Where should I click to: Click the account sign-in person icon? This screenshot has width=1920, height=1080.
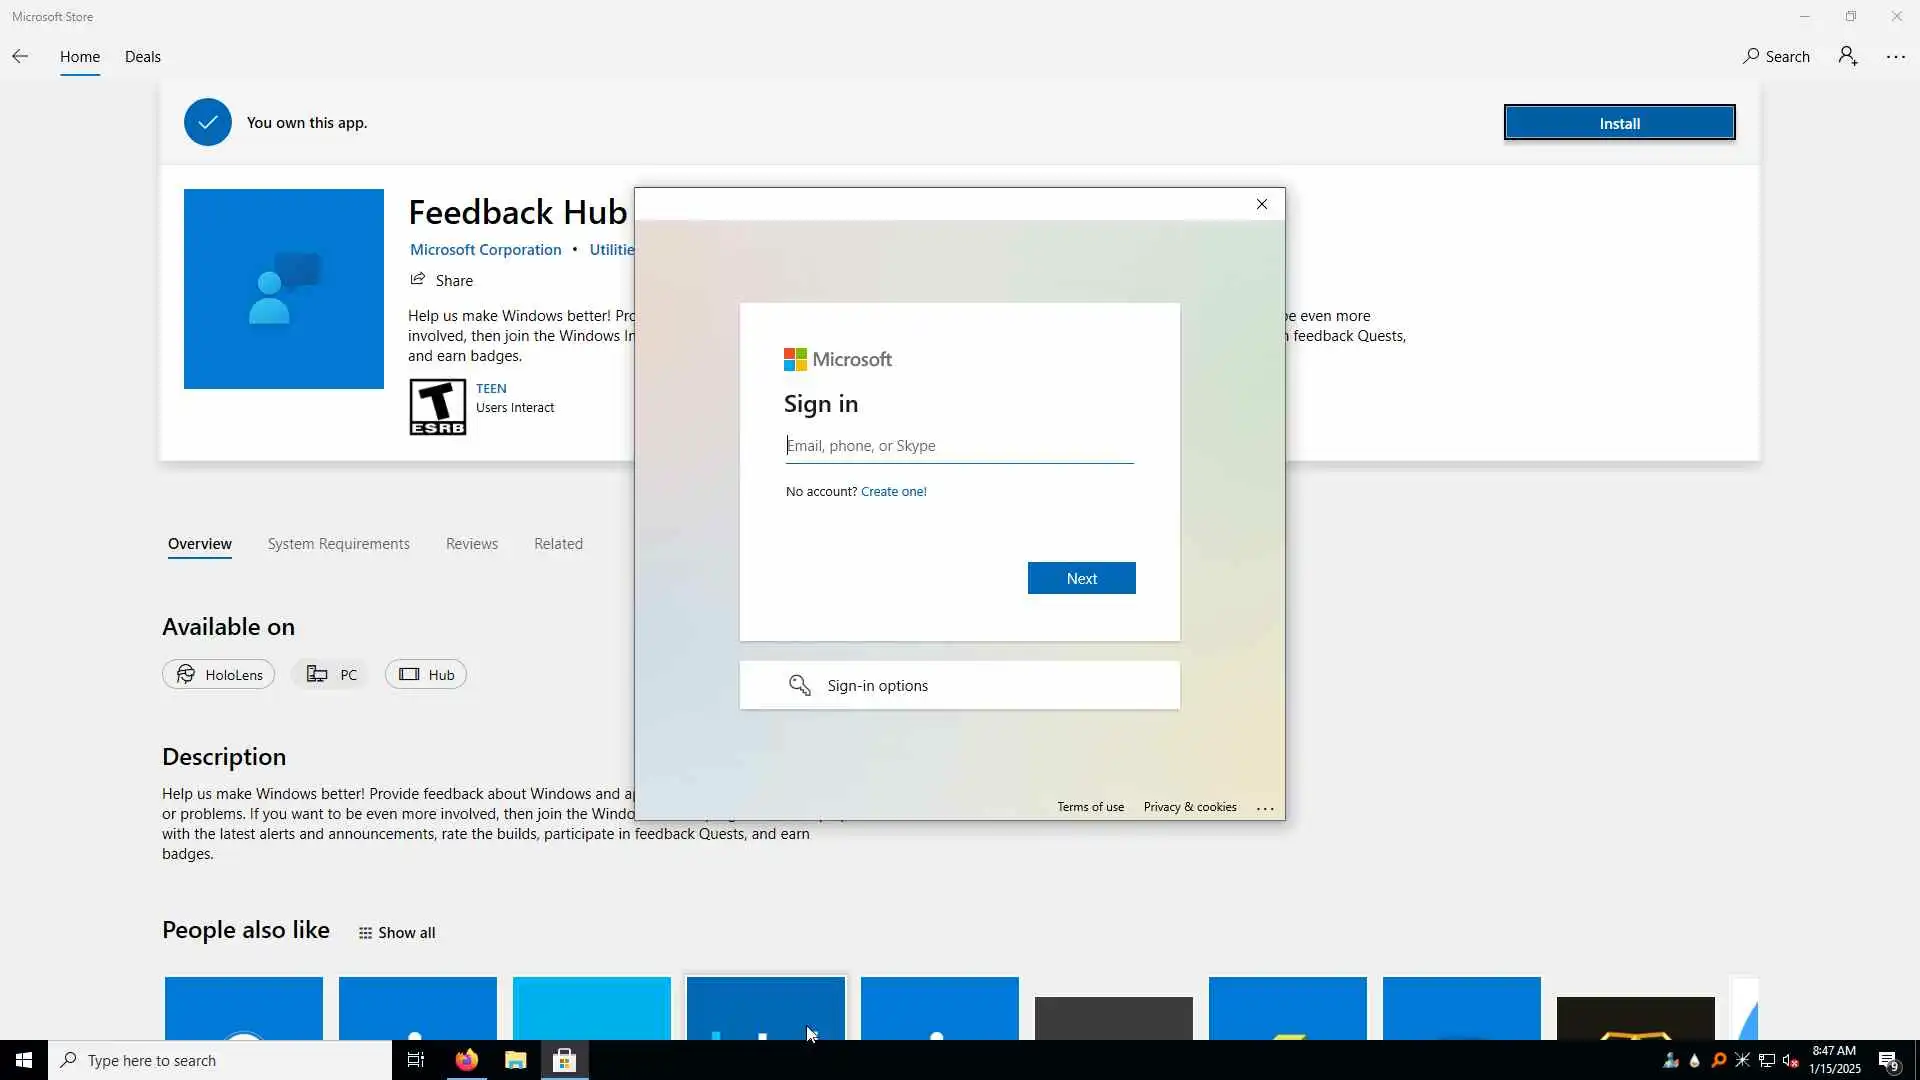point(1847,56)
